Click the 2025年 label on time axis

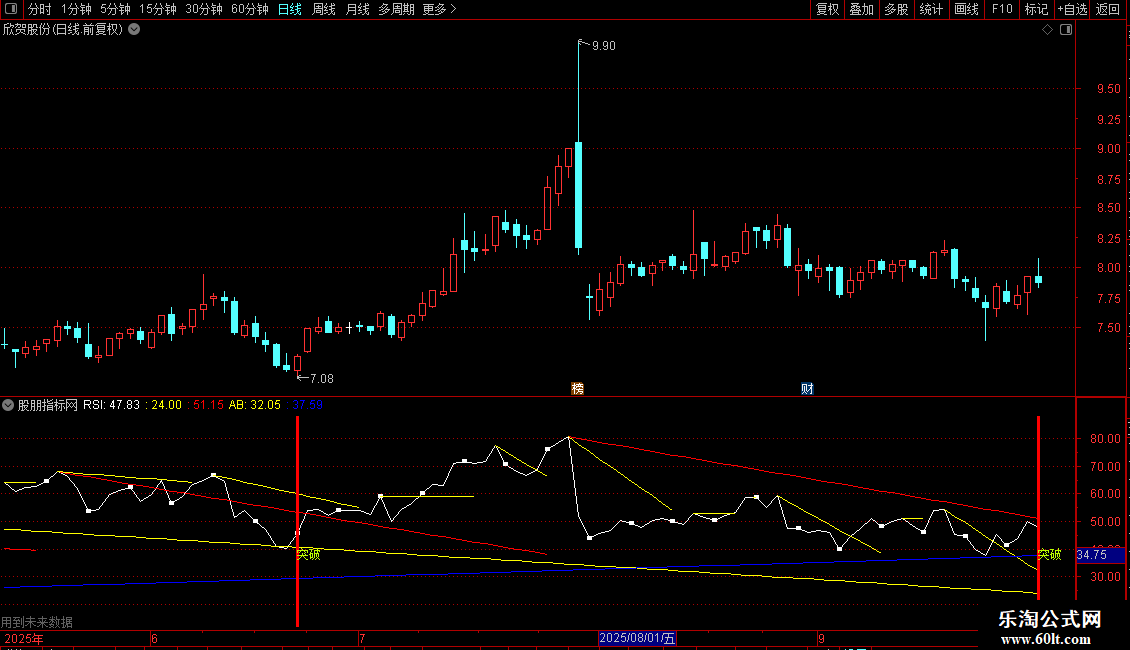pos(24,638)
